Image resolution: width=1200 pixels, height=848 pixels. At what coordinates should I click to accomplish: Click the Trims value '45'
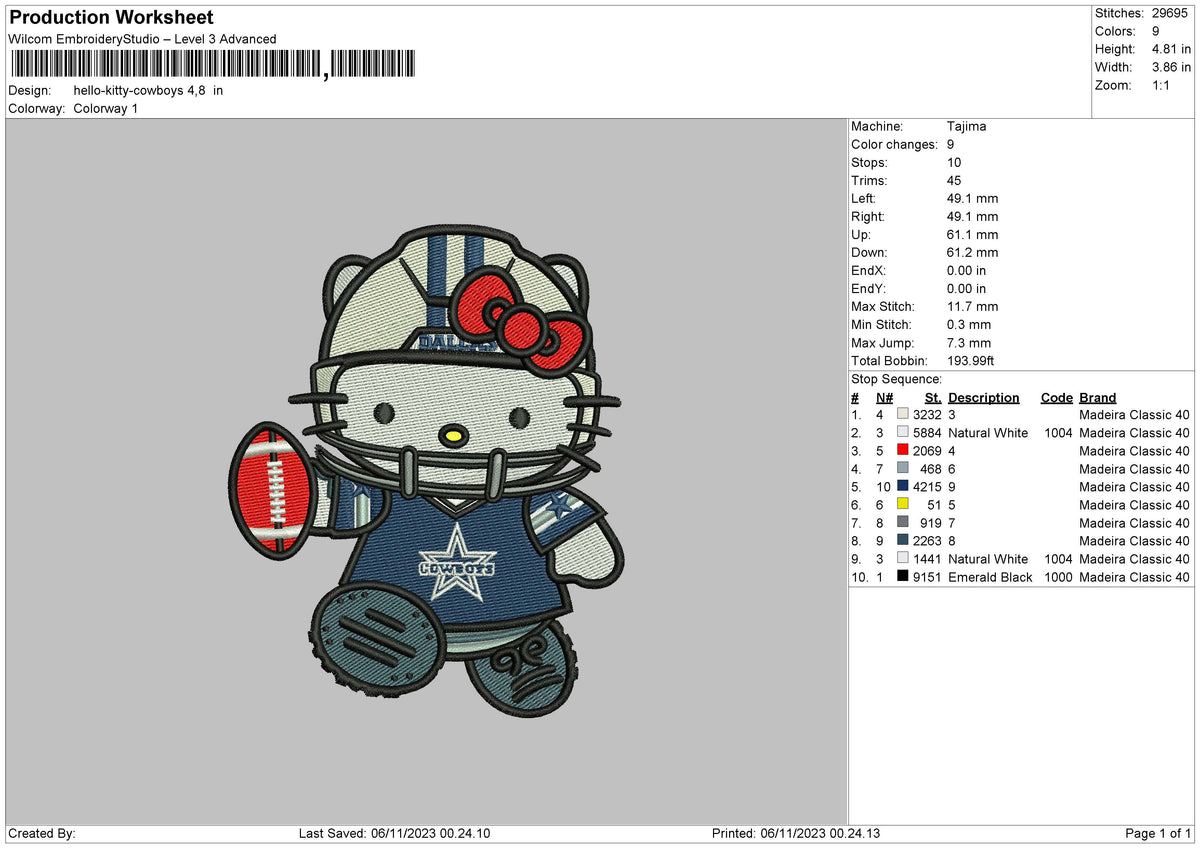[x=954, y=180]
